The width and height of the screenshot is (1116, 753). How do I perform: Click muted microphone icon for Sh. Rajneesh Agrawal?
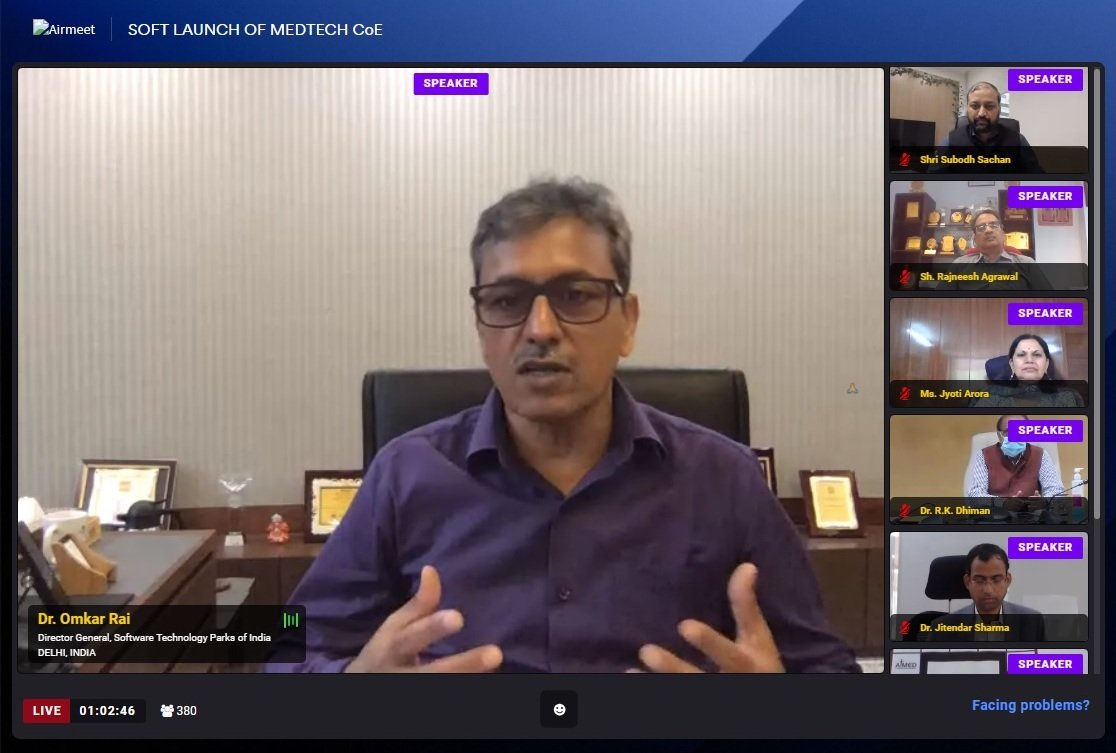[905, 276]
